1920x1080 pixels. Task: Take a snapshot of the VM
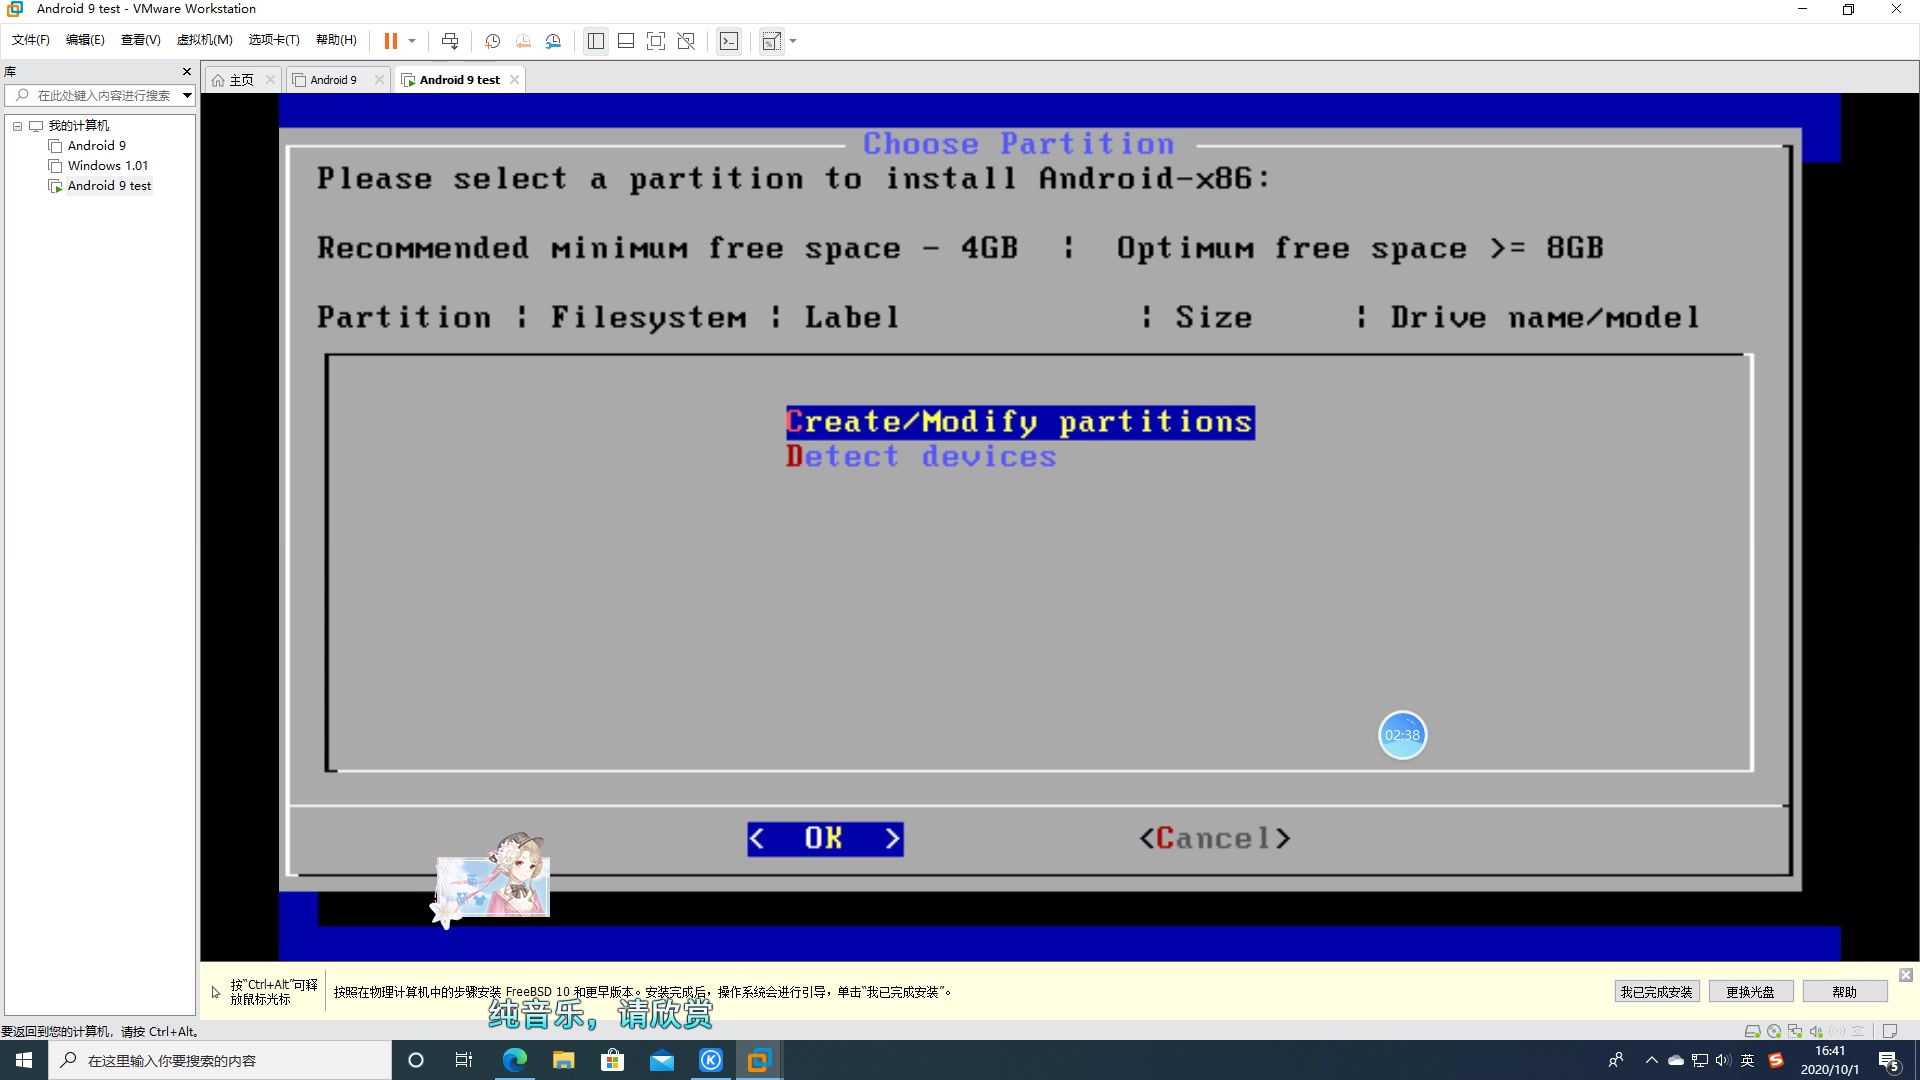coord(492,41)
